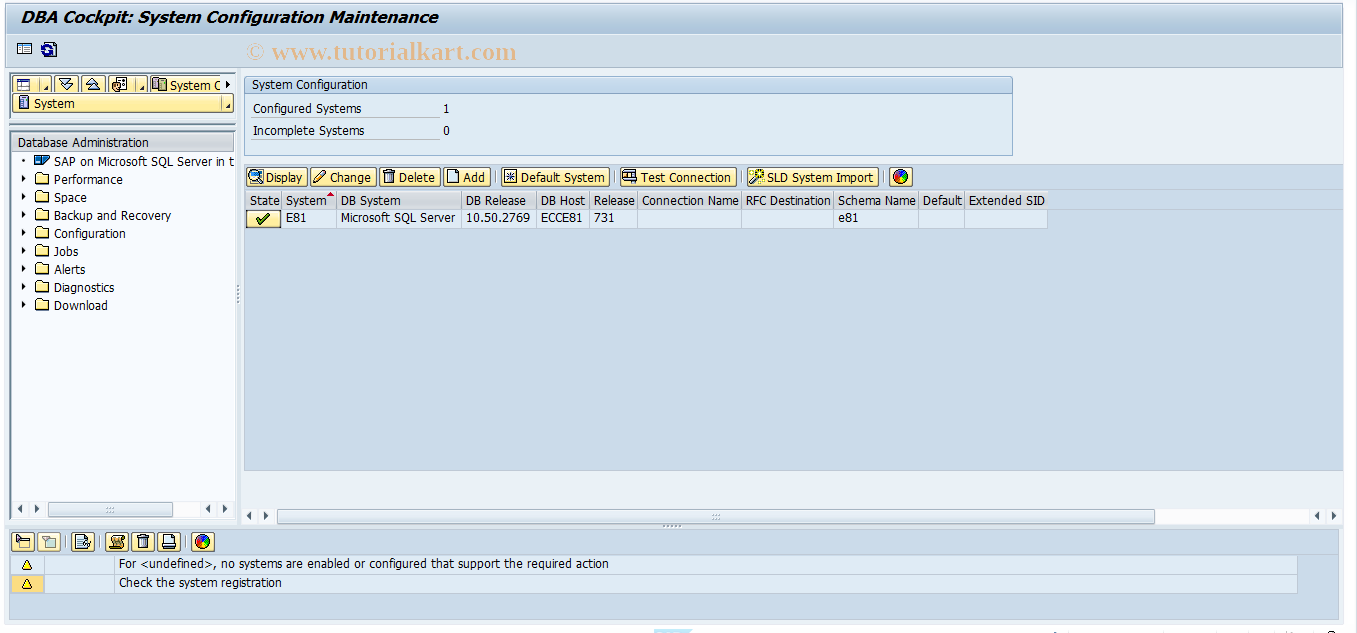Click the DB System column header
The image size is (1357, 633).
[x=399, y=200]
